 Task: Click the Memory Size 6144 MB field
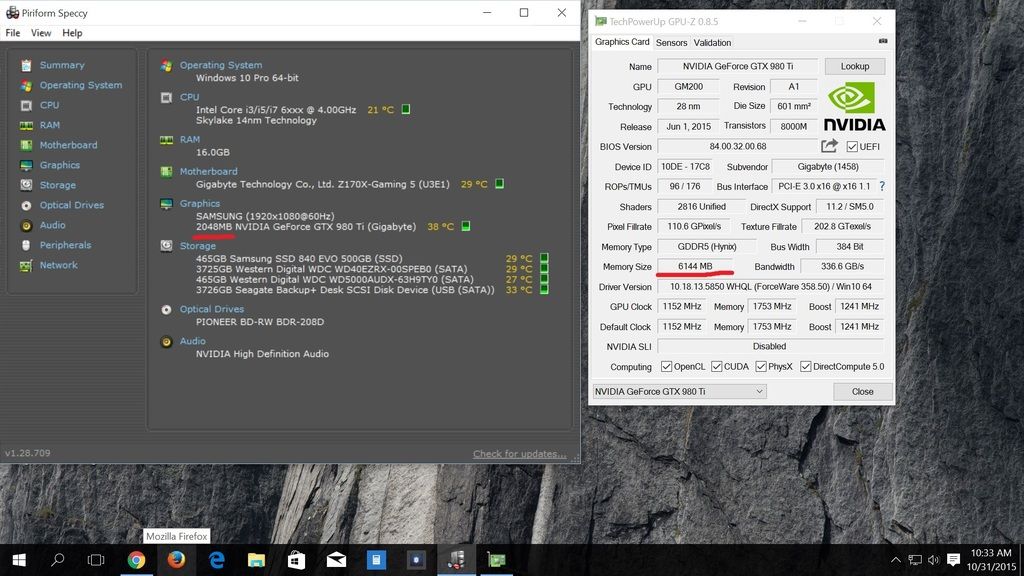[695, 266]
